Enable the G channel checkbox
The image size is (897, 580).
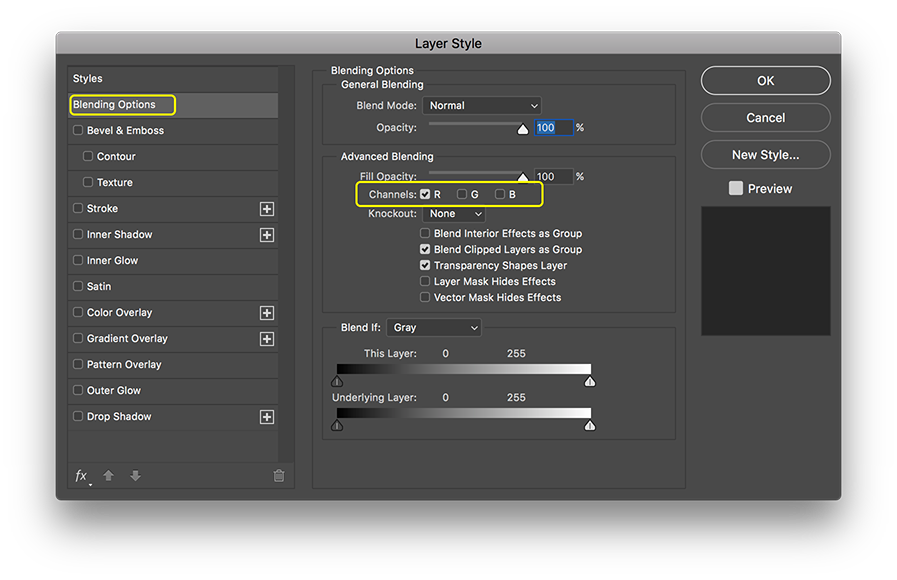pyautogui.click(x=462, y=194)
